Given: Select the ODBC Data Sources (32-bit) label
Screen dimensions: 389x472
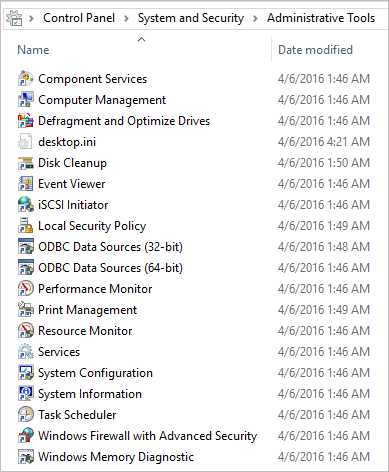Looking at the screenshot, I should [x=110, y=247].
